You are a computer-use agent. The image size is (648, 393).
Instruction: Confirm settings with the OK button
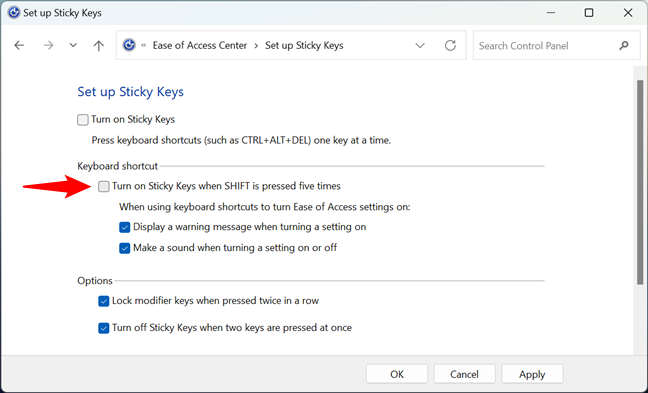click(397, 374)
